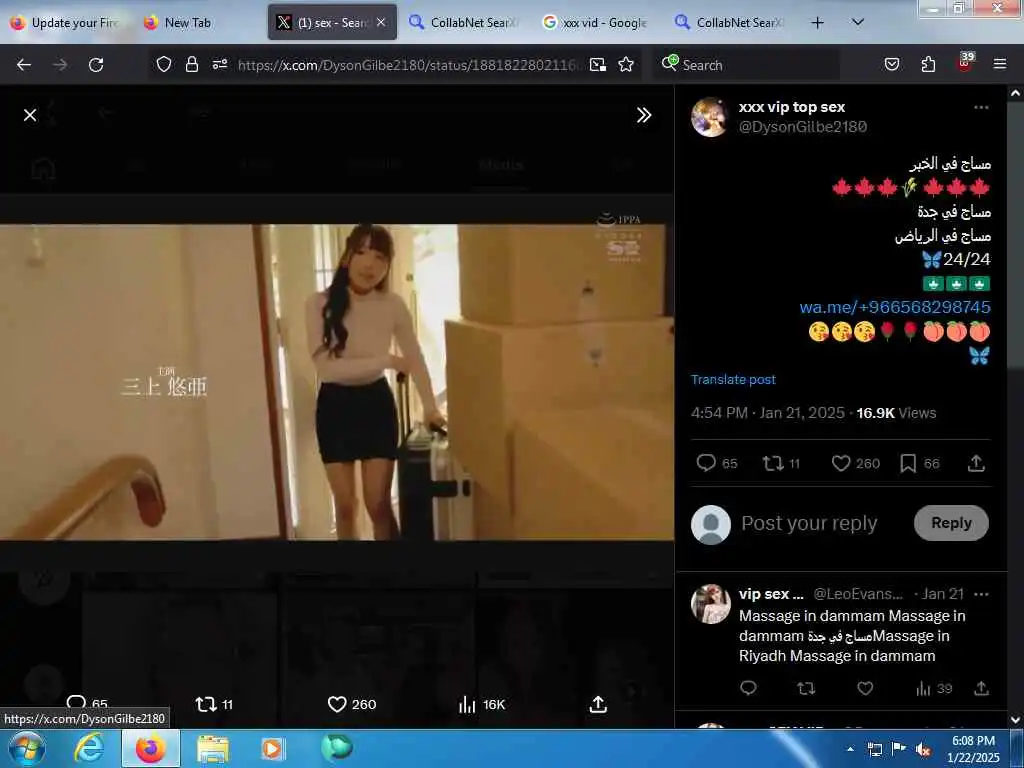This screenshot has height=768, width=1024.
Task: Collapse the side panel with double chevron
Action: click(644, 115)
